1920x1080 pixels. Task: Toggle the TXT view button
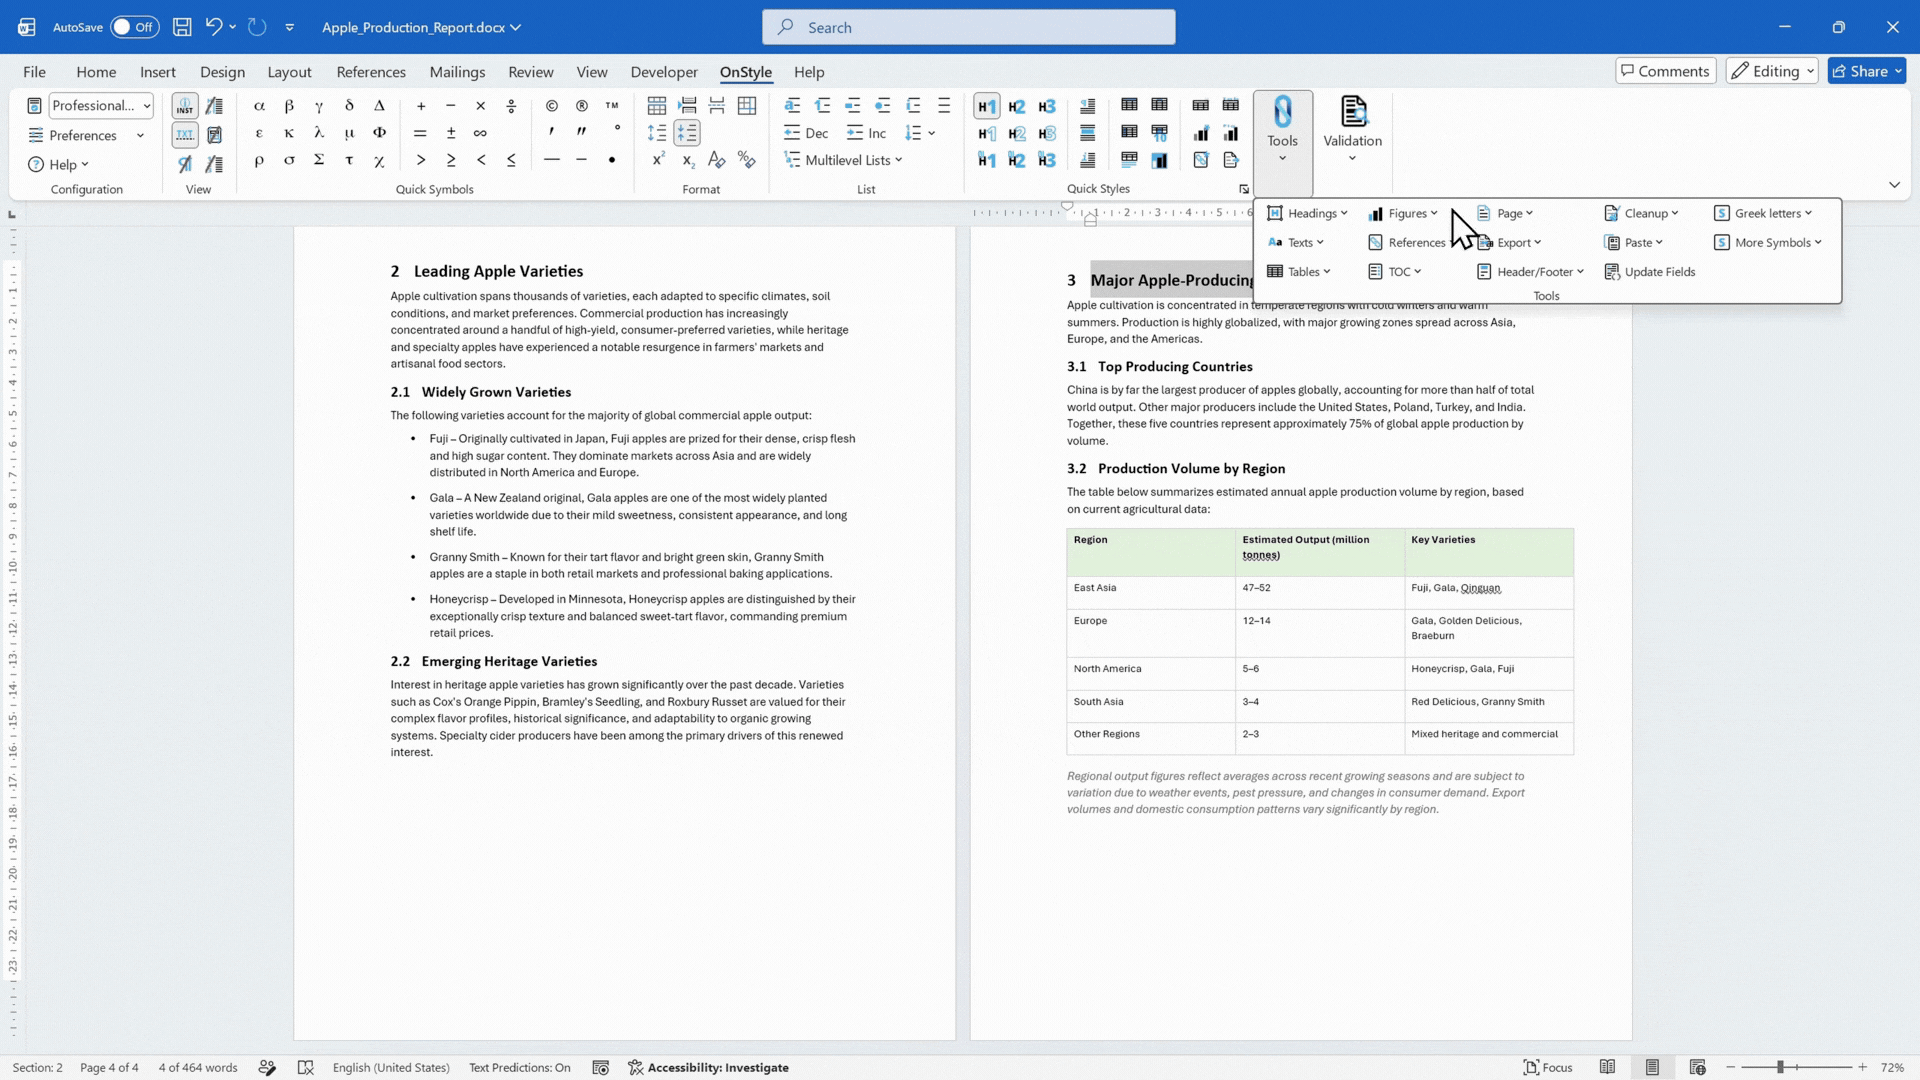point(185,134)
